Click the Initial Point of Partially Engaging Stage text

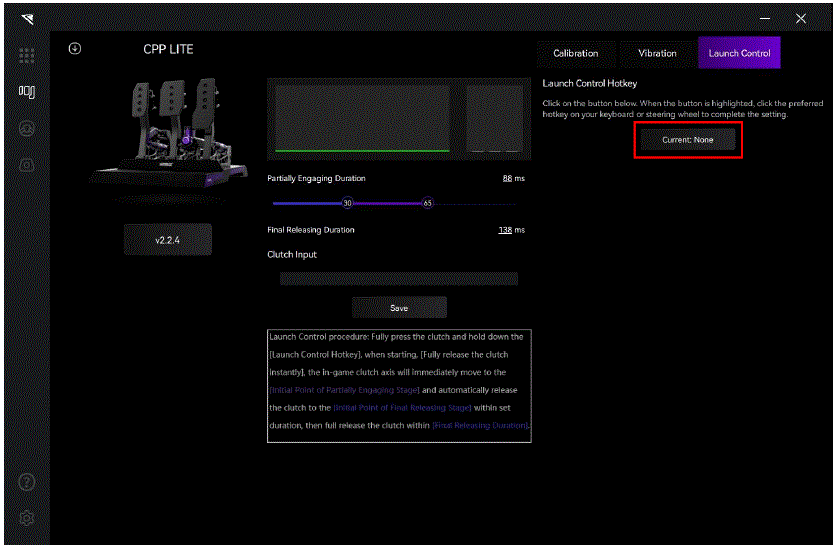coord(345,390)
